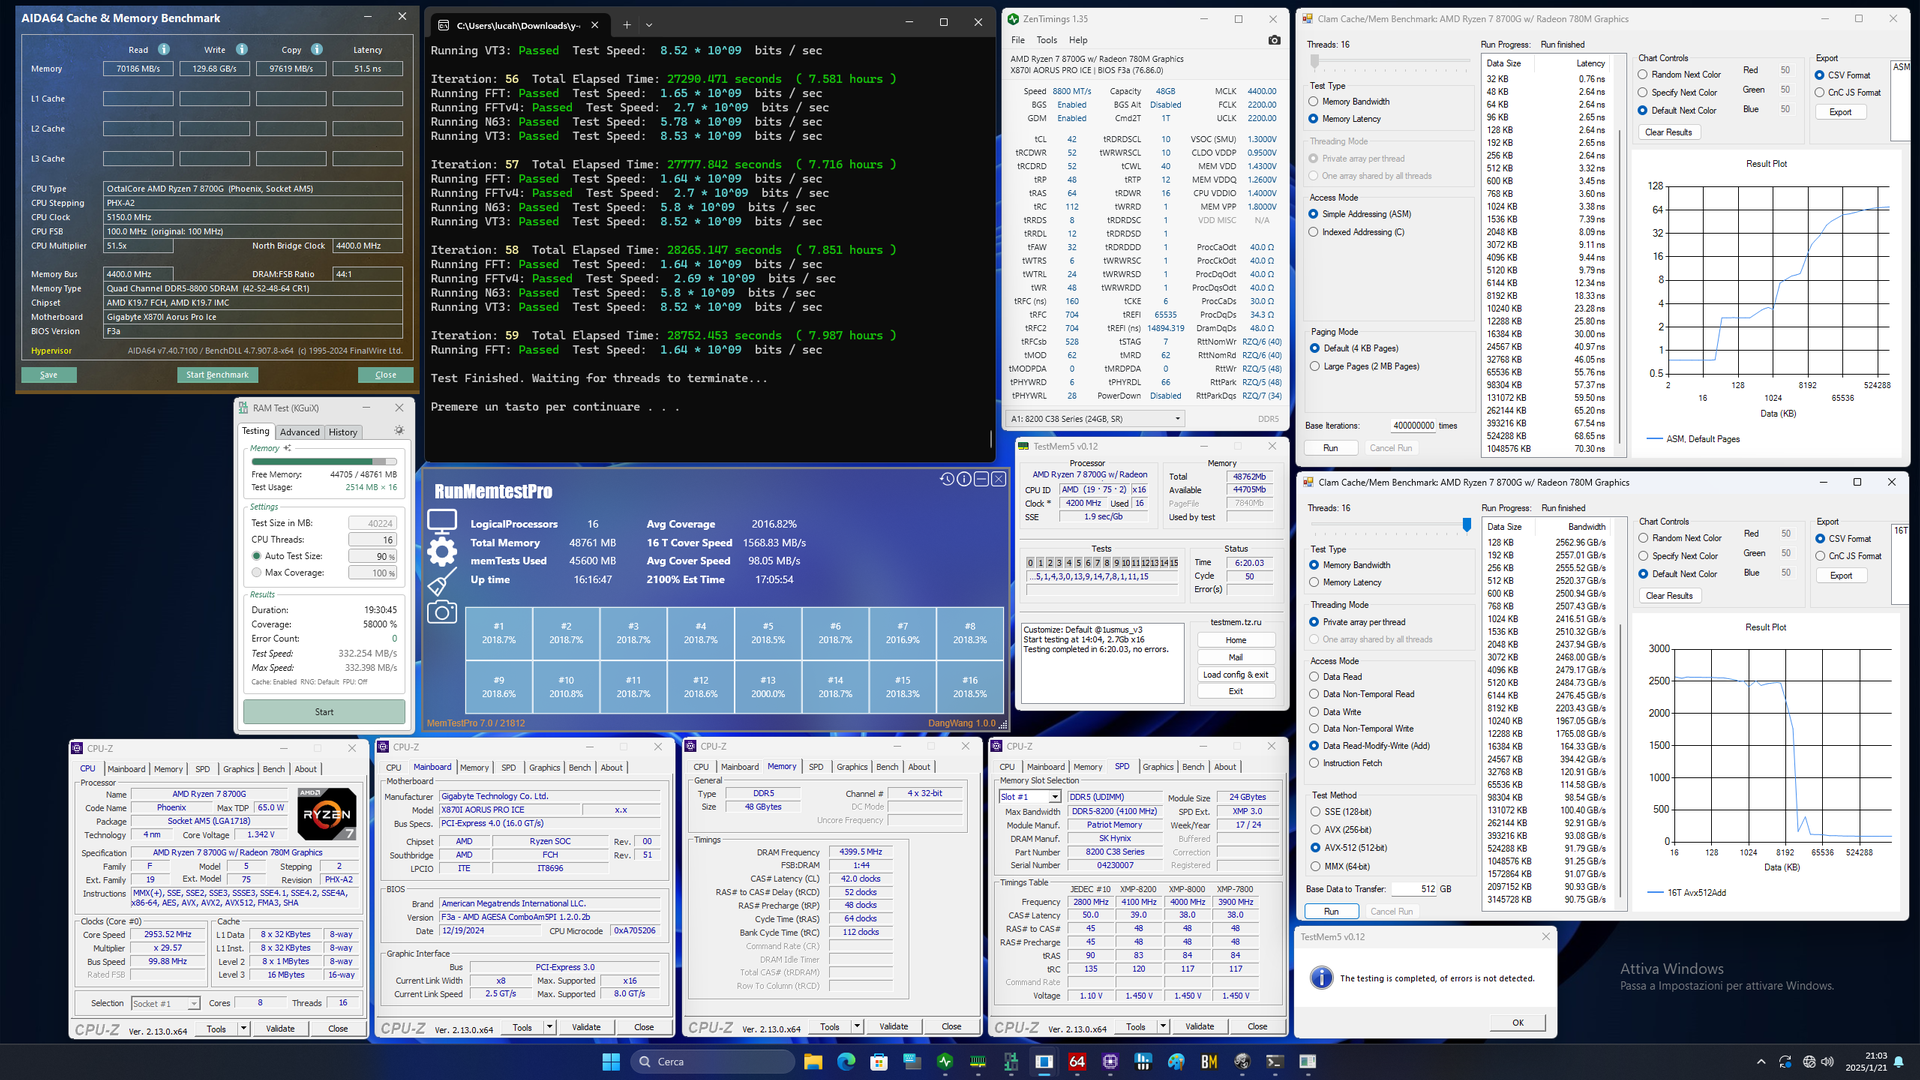Image resolution: width=1920 pixels, height=1080 pixels.
Task: Open the Help menu in ZenTimings
Action: coord(1078,40)
